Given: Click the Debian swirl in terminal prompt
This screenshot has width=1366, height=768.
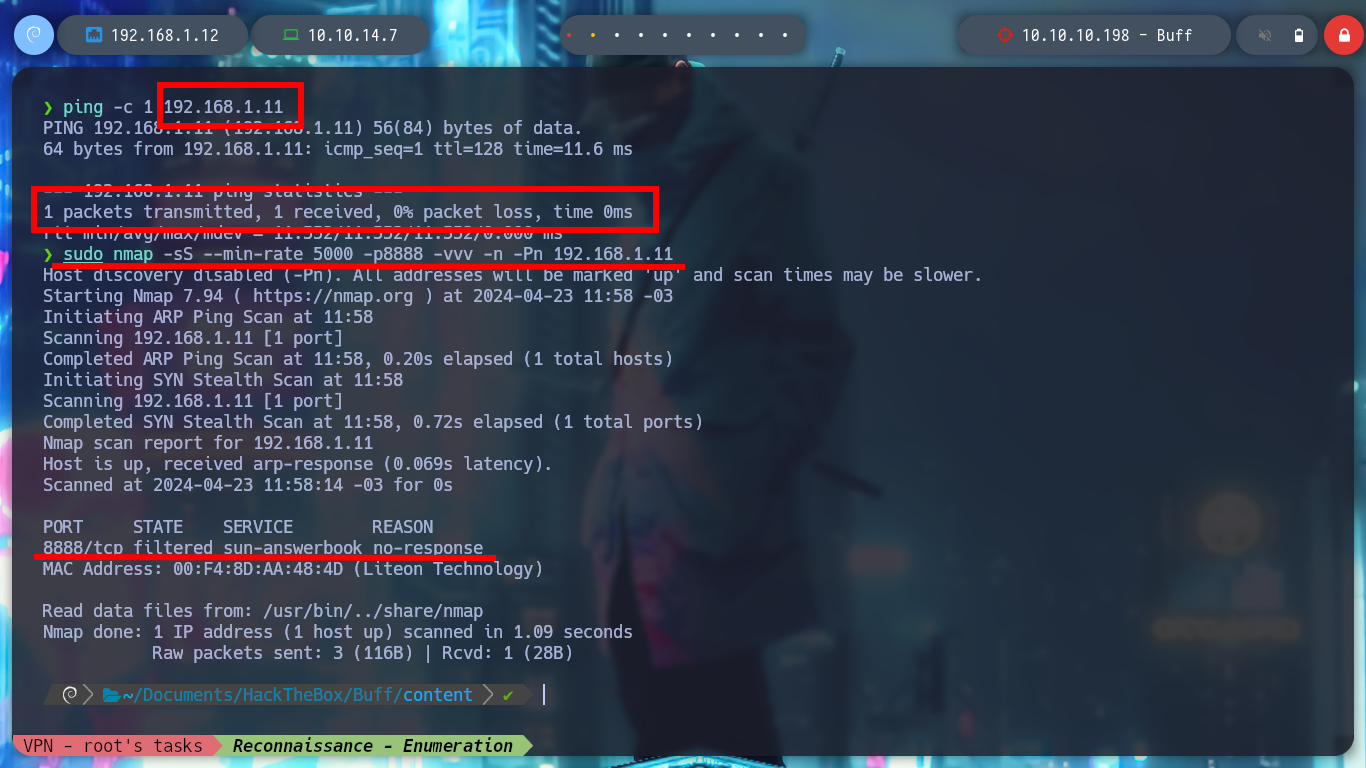Looking at the screenshot, I should [x=70, y=694].
